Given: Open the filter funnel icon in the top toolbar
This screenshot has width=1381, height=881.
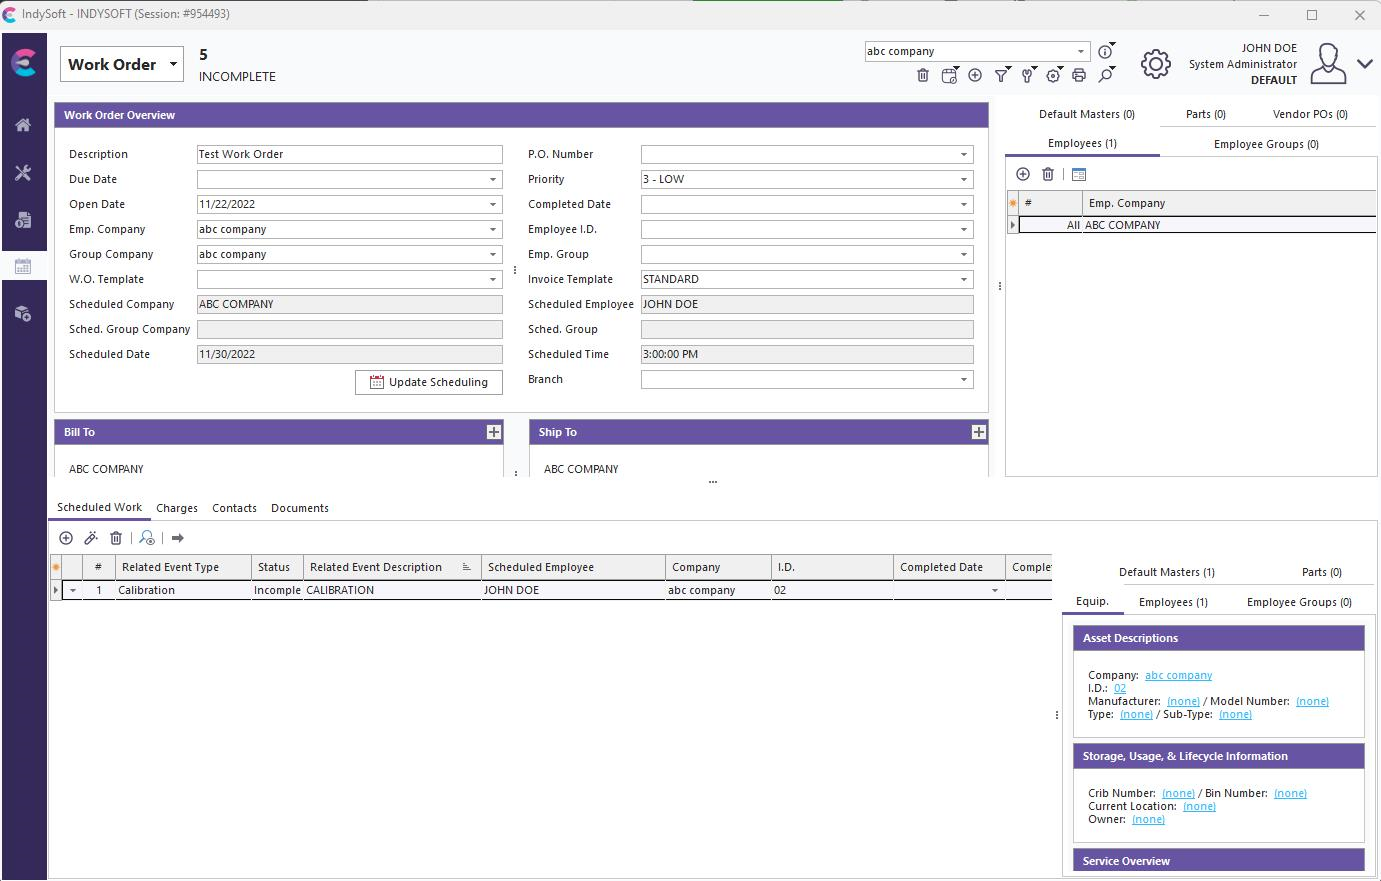Looking at the screenshot, I should pyautogui.click(x=1000, y=75).
